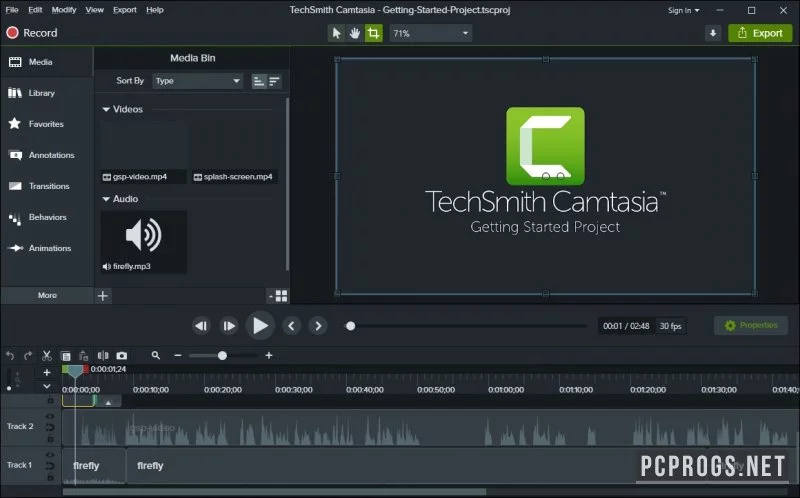Click the Cut scissors icon
Screen dimensions: 800x498
tap(47, 356)
